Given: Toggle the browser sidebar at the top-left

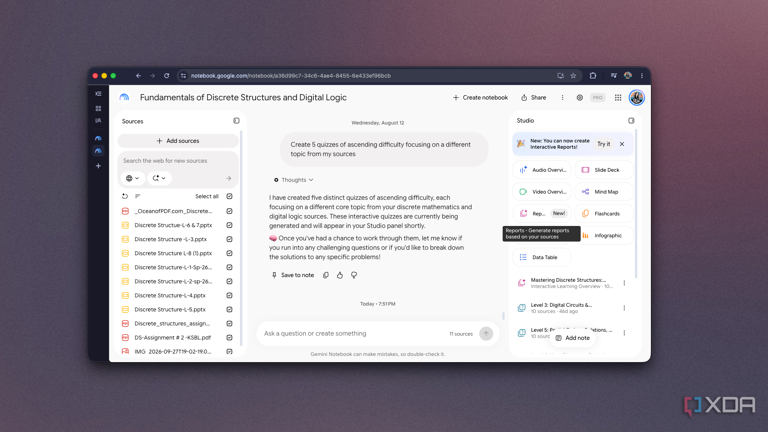Looking at the screenshot, I should click(x=98, y=94).
